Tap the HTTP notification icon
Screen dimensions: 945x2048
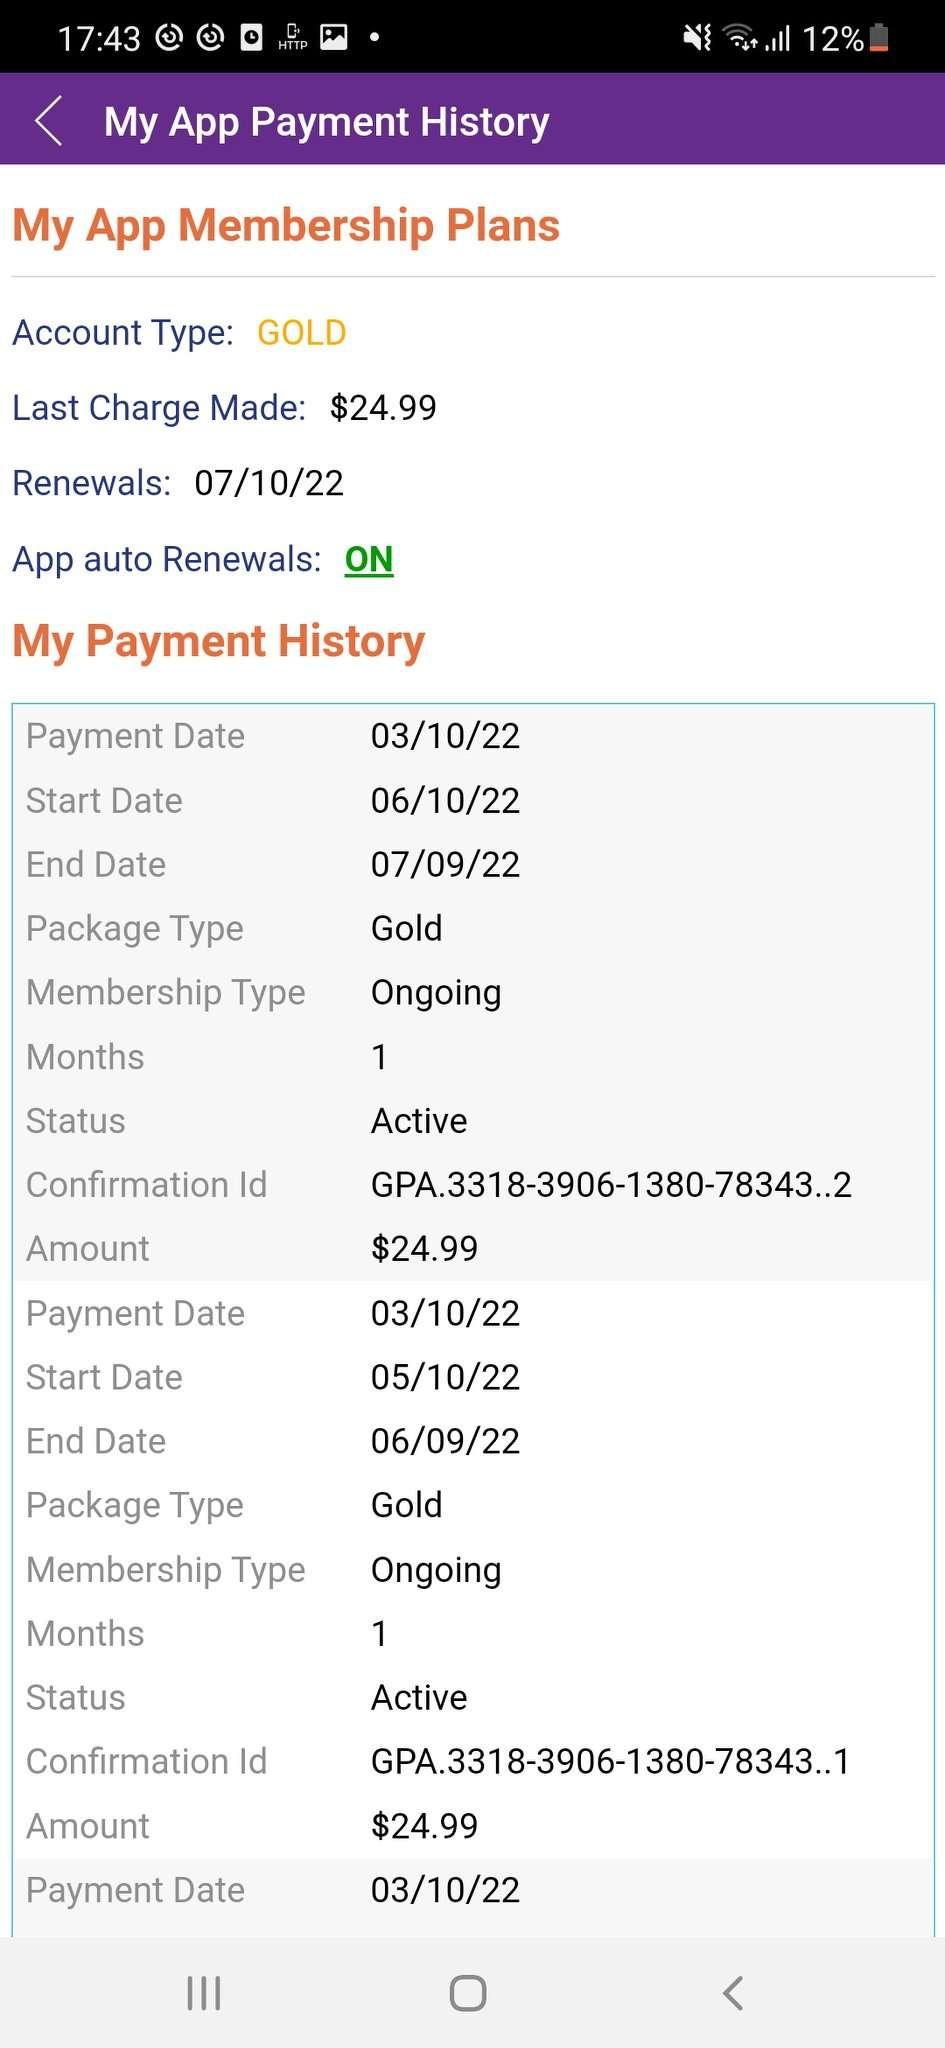(x=292, y=38)
